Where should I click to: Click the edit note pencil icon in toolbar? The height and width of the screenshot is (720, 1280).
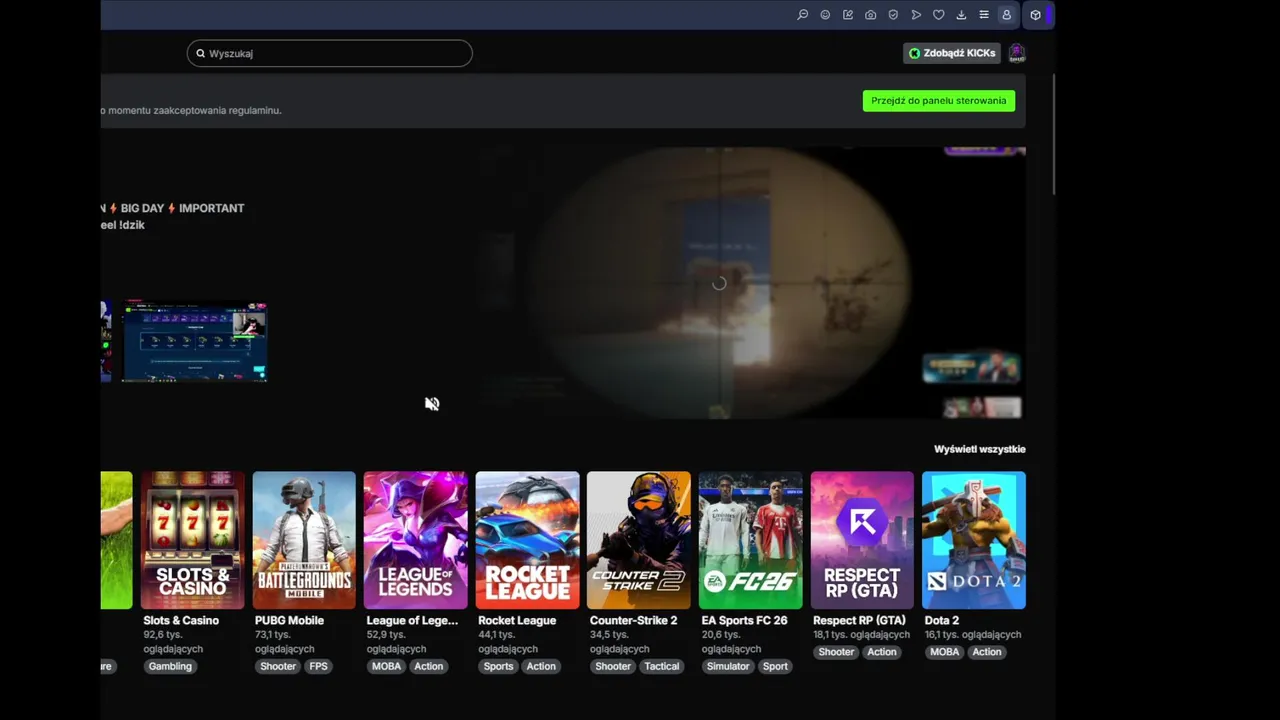848,15
